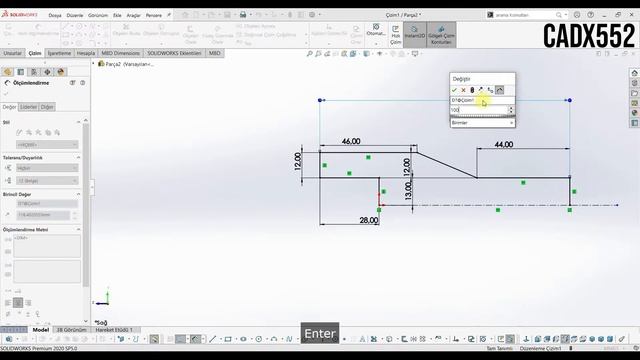Click the reverse dimension direction icon in Değiştir
The height and width of the screenshot is (360, 640).
pyautogui.click(x=481, y=90)
